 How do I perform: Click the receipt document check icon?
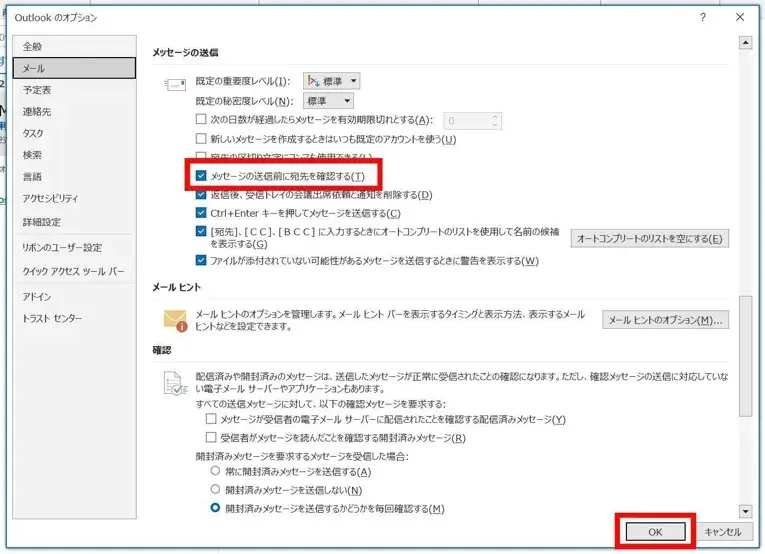pos(175,383)
